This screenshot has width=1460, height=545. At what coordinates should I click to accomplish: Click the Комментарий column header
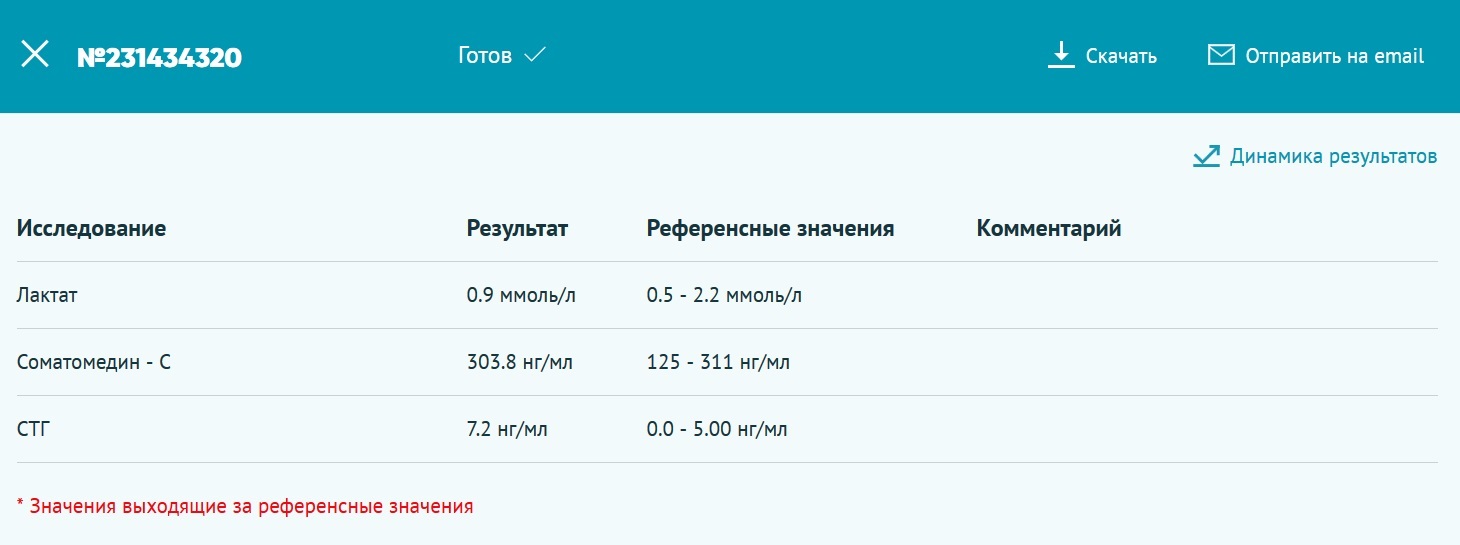[1048, 228]
